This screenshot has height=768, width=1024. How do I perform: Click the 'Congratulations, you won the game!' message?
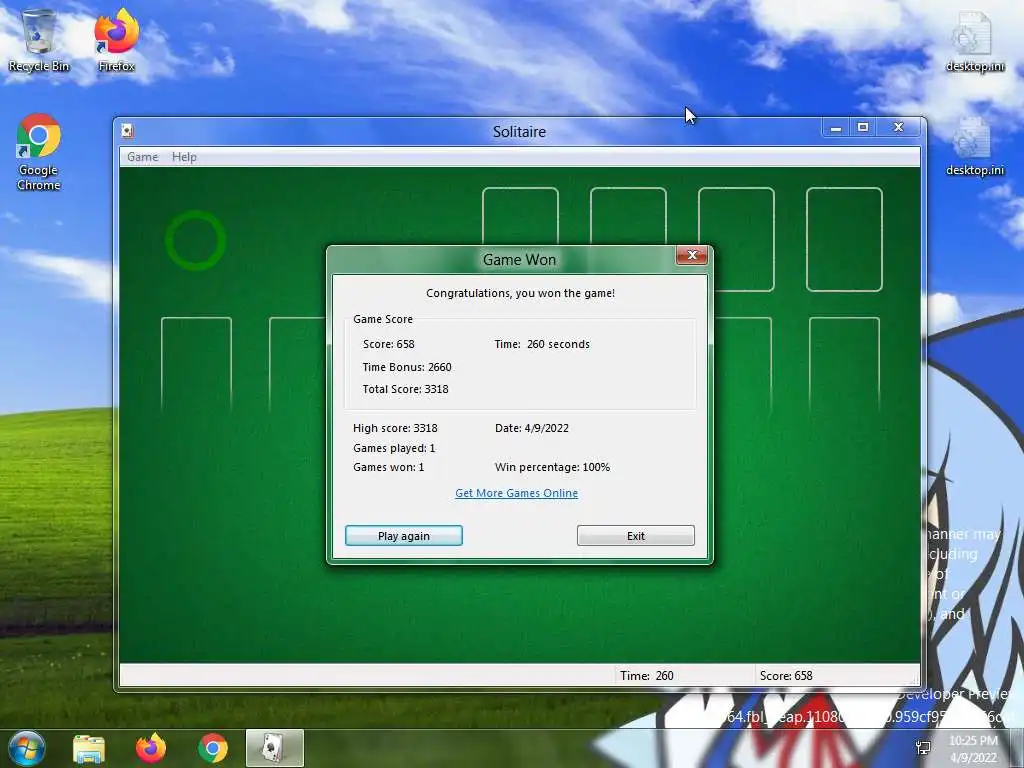520,293
